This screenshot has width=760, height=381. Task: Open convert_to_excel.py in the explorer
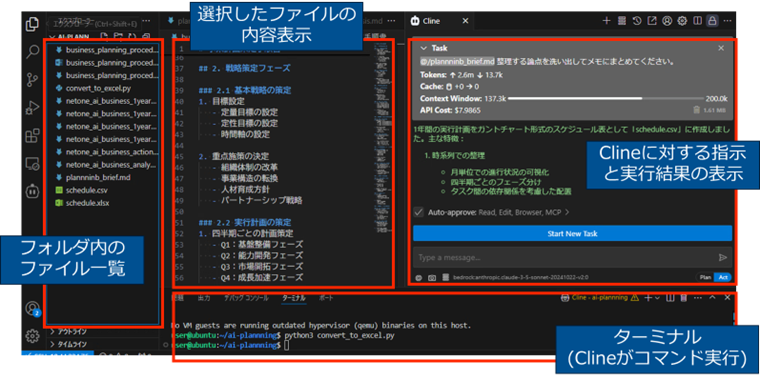pyautogui.click(x=98, y=88)
